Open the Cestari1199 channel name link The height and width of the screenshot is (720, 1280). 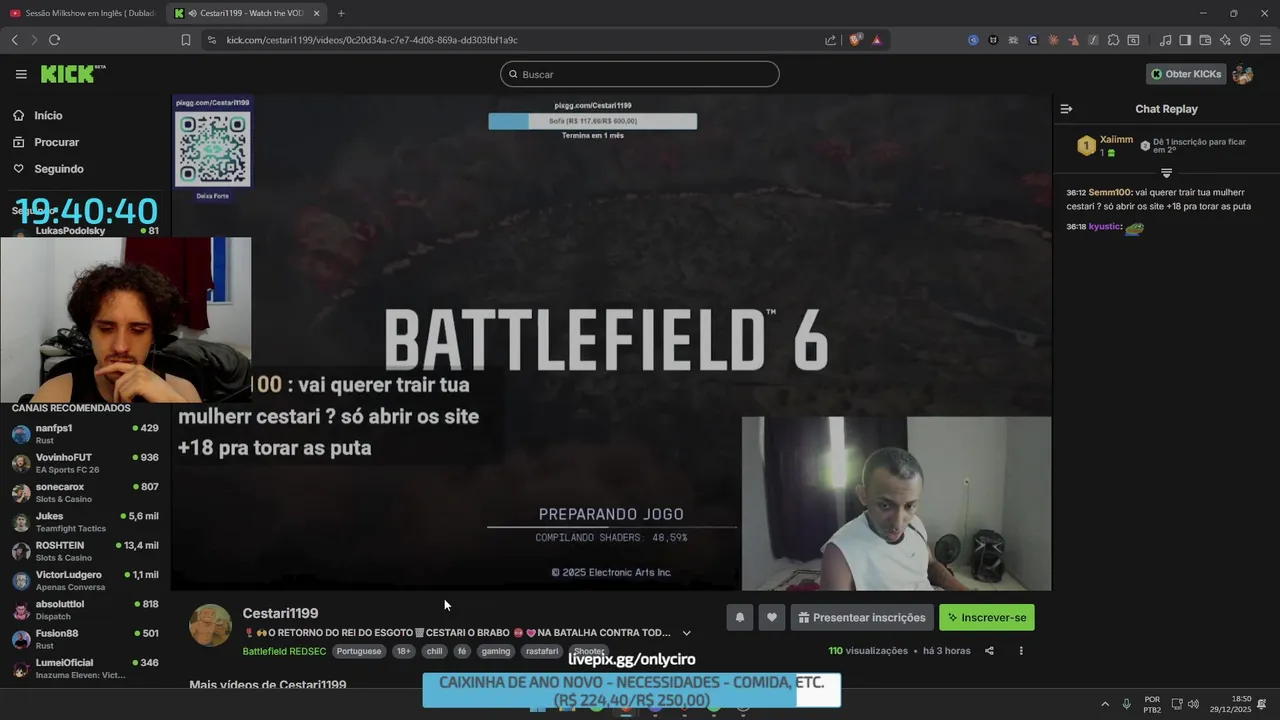pos(280,613)
